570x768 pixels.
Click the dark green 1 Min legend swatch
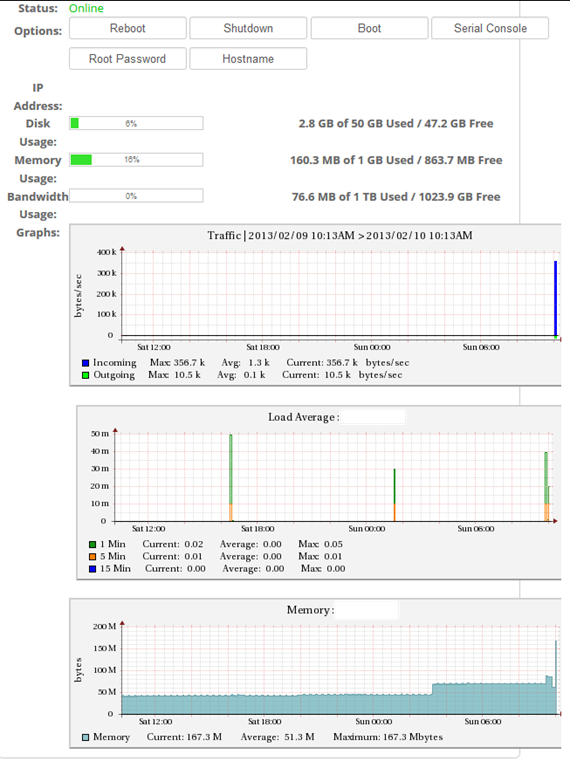click(93, 544)
